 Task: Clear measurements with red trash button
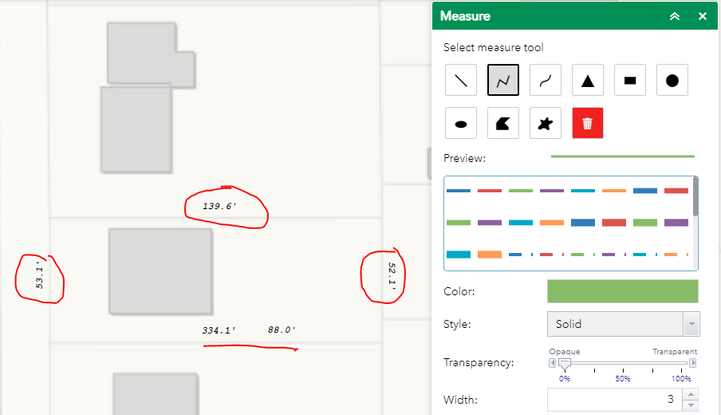click(x=588, y=123)
